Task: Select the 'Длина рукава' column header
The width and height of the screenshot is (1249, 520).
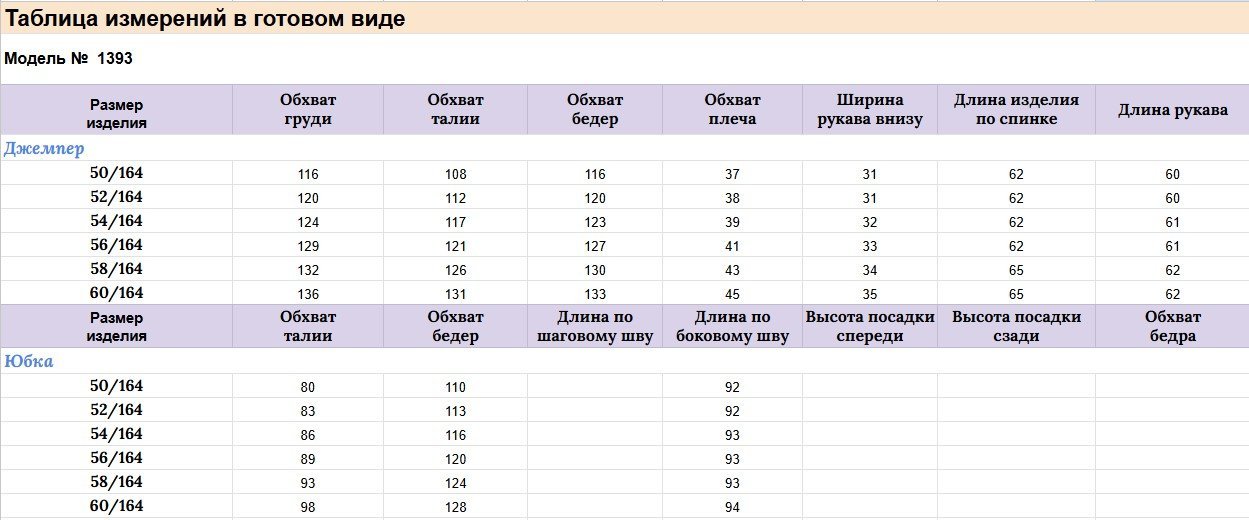Action: tap(1172, 110)
